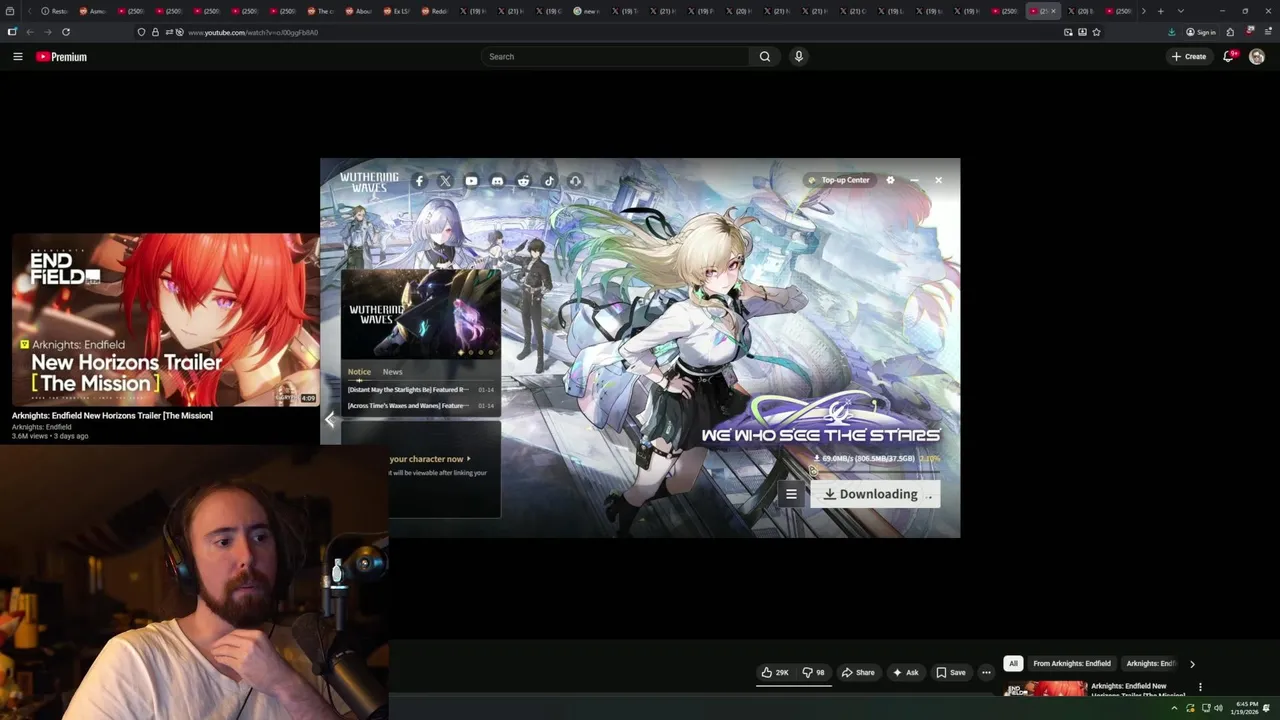Click the browser address bar URL
This screenshot has height=720, width=1280.
(x=253, y=32)
